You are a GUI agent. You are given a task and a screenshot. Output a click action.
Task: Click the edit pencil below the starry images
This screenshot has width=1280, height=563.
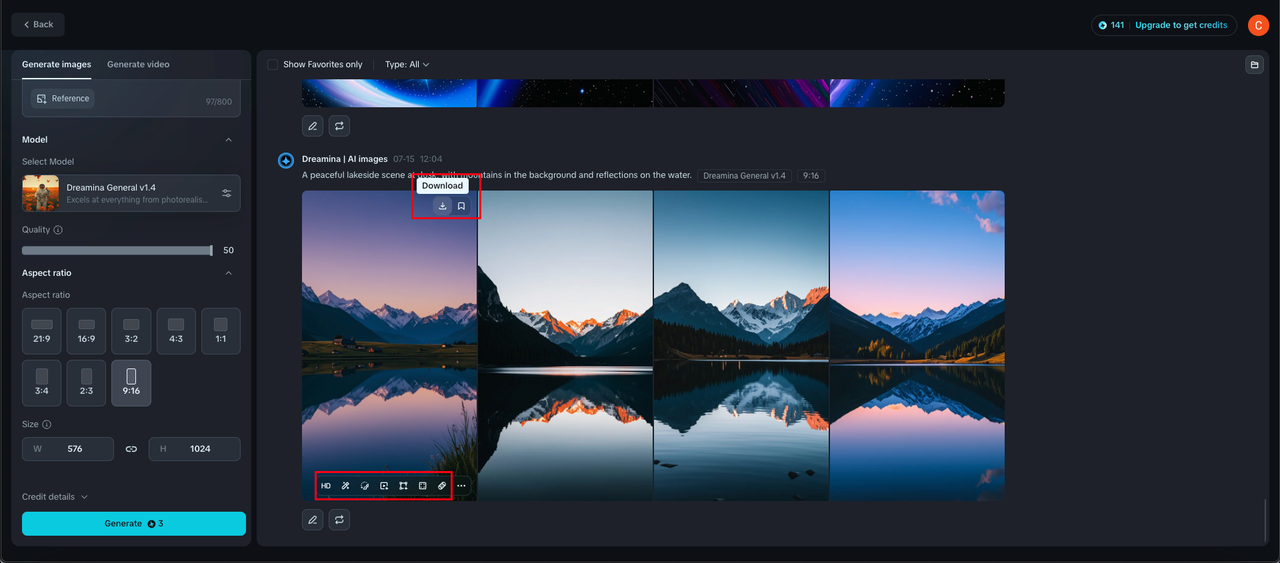coord(313,126)
